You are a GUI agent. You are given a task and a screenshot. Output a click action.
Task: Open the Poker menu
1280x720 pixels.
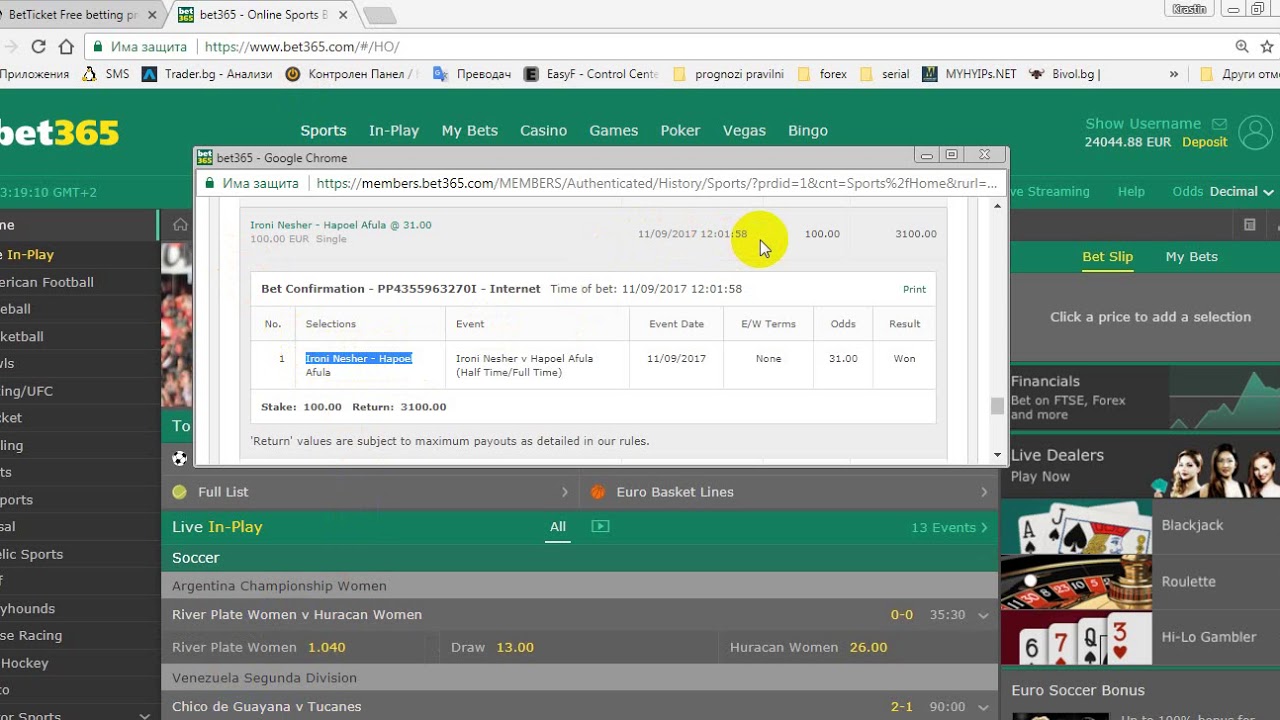click(x=680, y=130)
